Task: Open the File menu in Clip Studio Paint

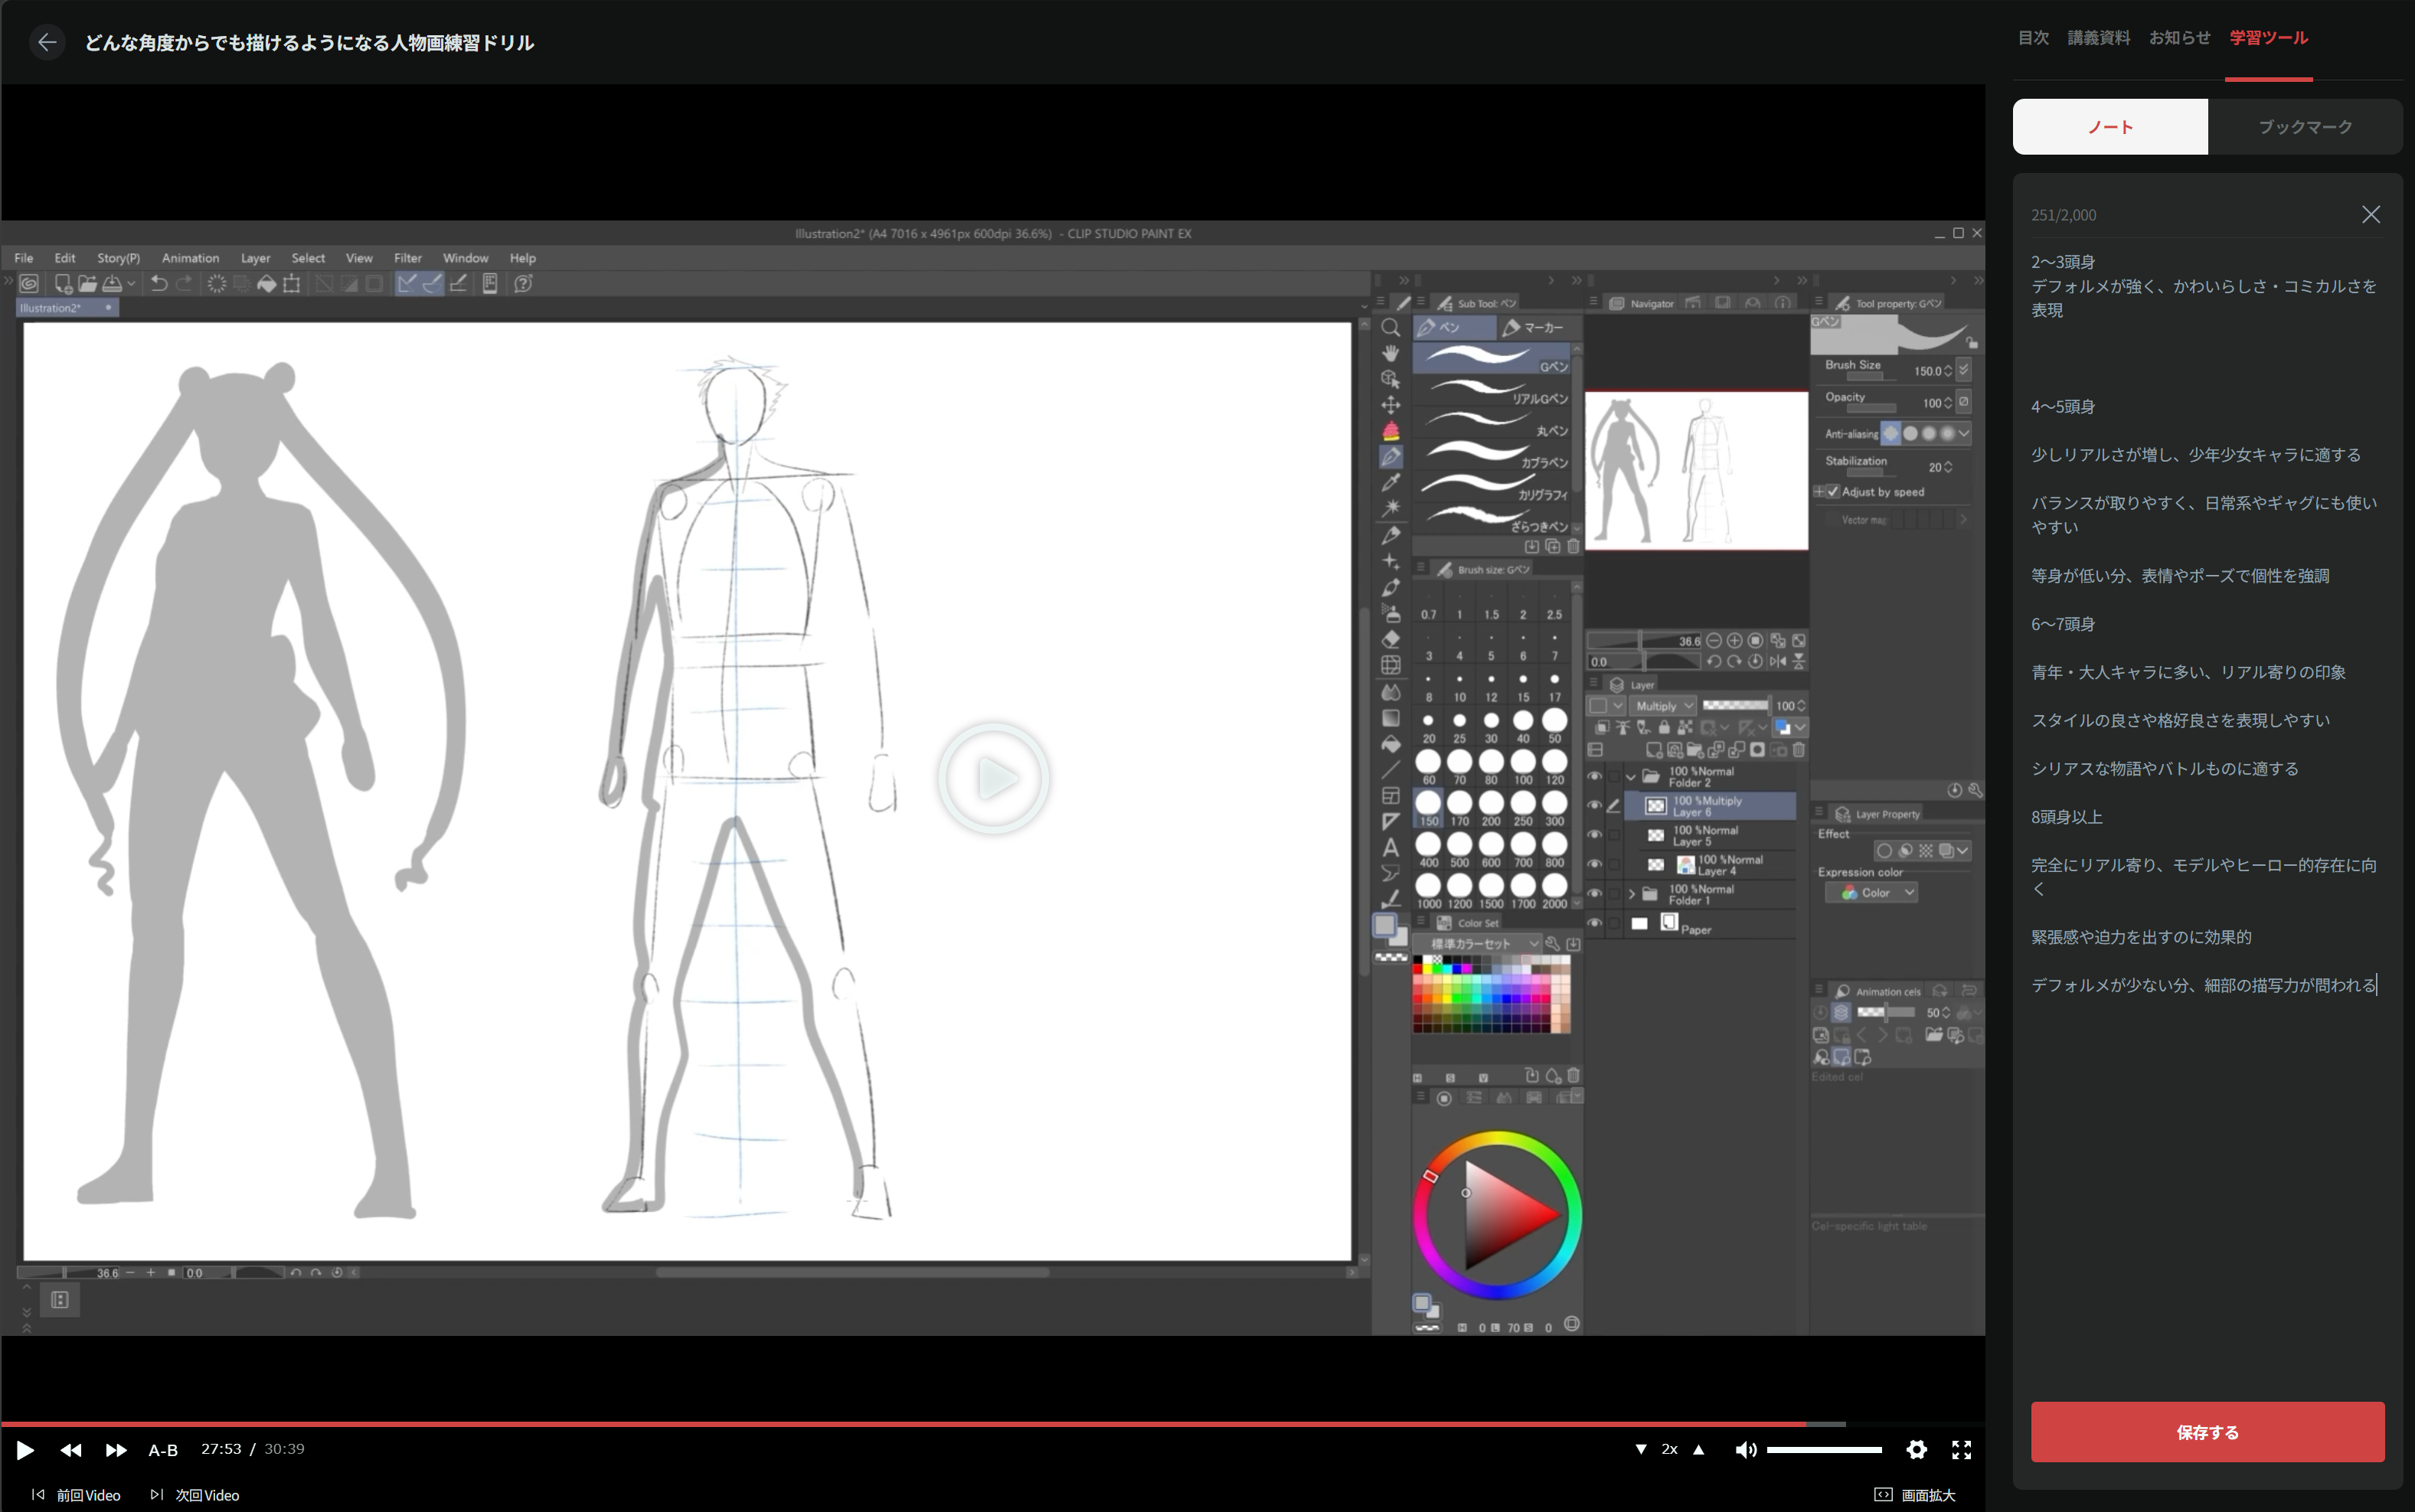Action: tap(23, 258)
